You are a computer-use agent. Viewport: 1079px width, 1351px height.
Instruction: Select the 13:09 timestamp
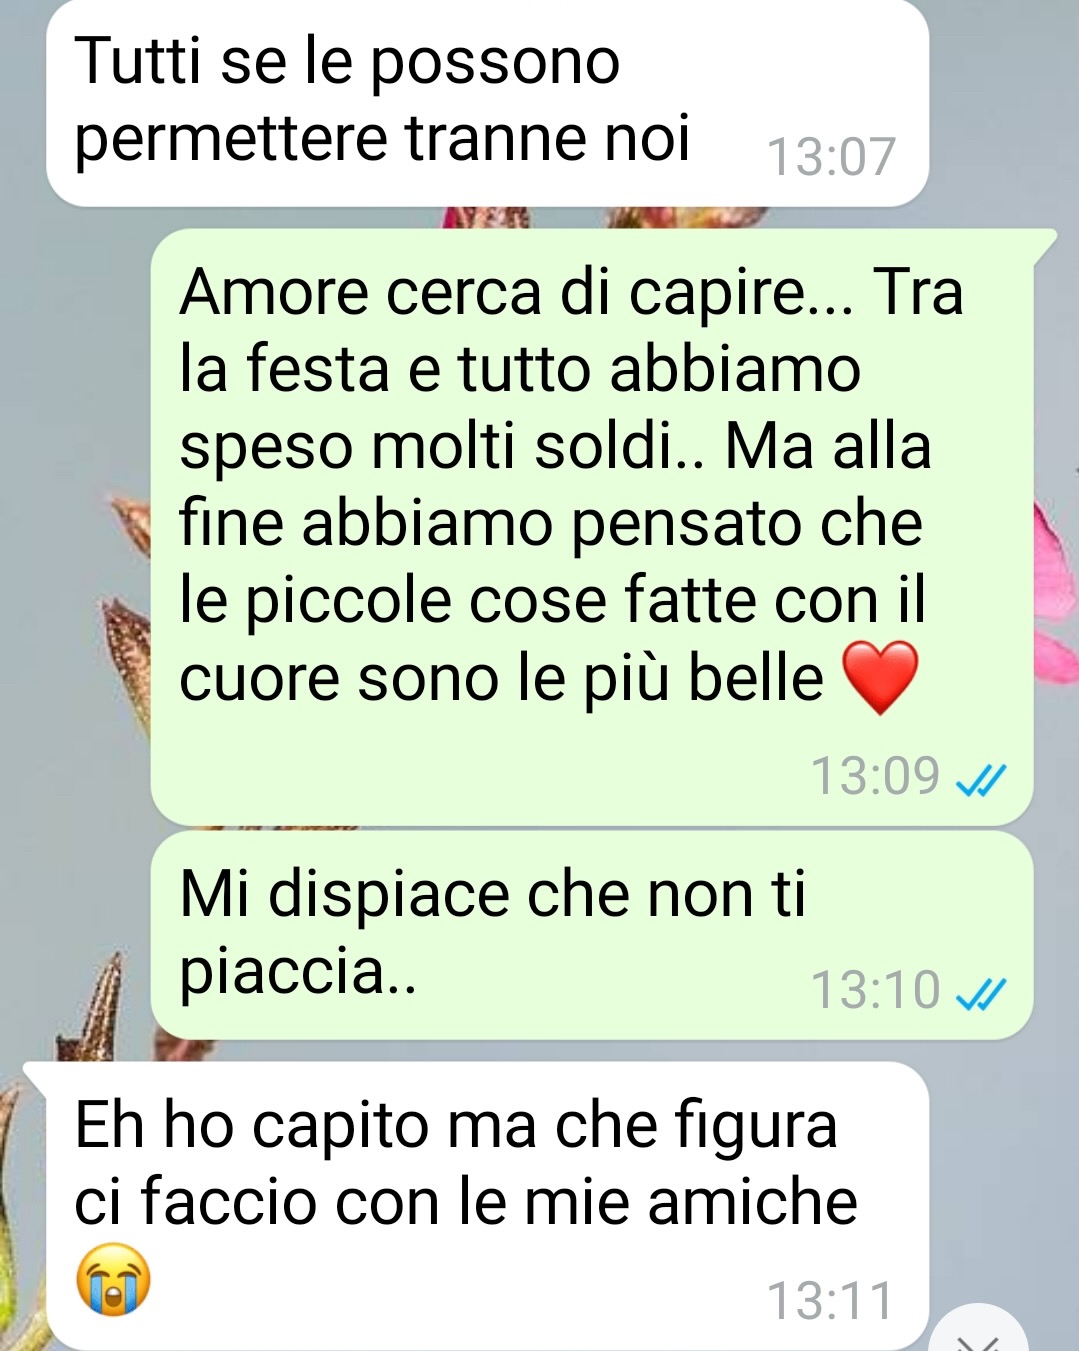pos(875,776)
